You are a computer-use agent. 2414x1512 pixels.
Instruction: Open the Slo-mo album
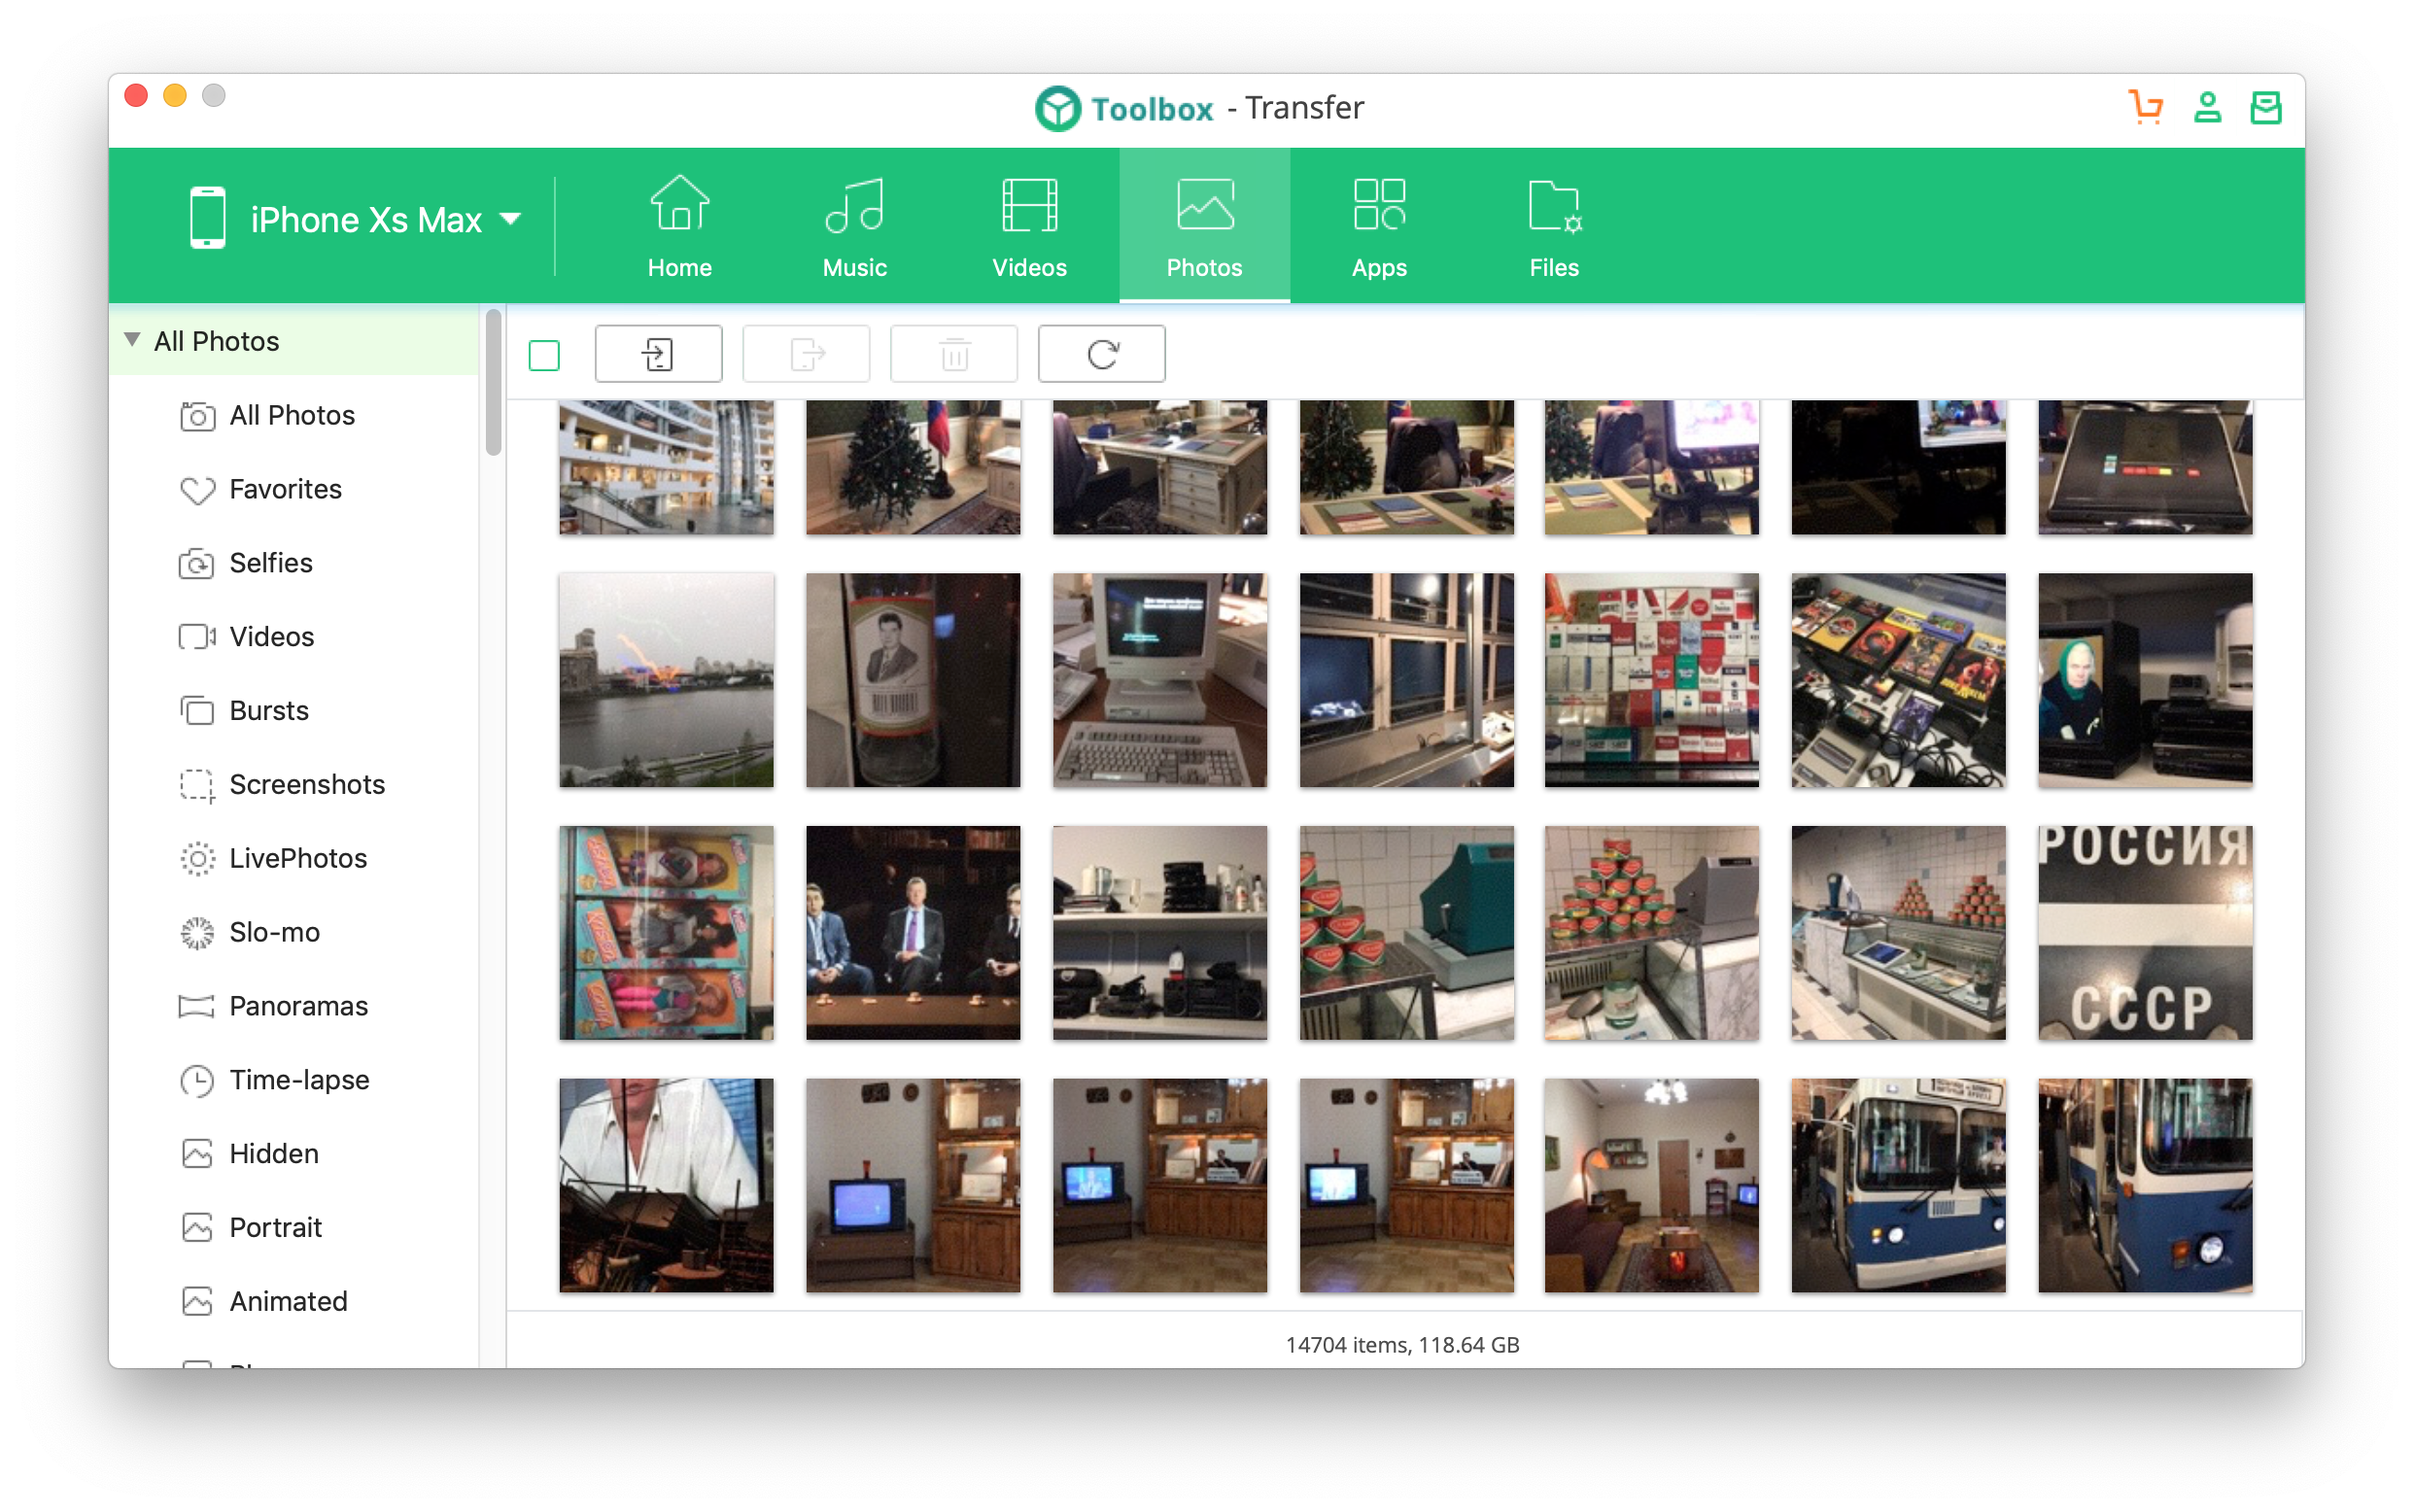click(x=274, y=932)
